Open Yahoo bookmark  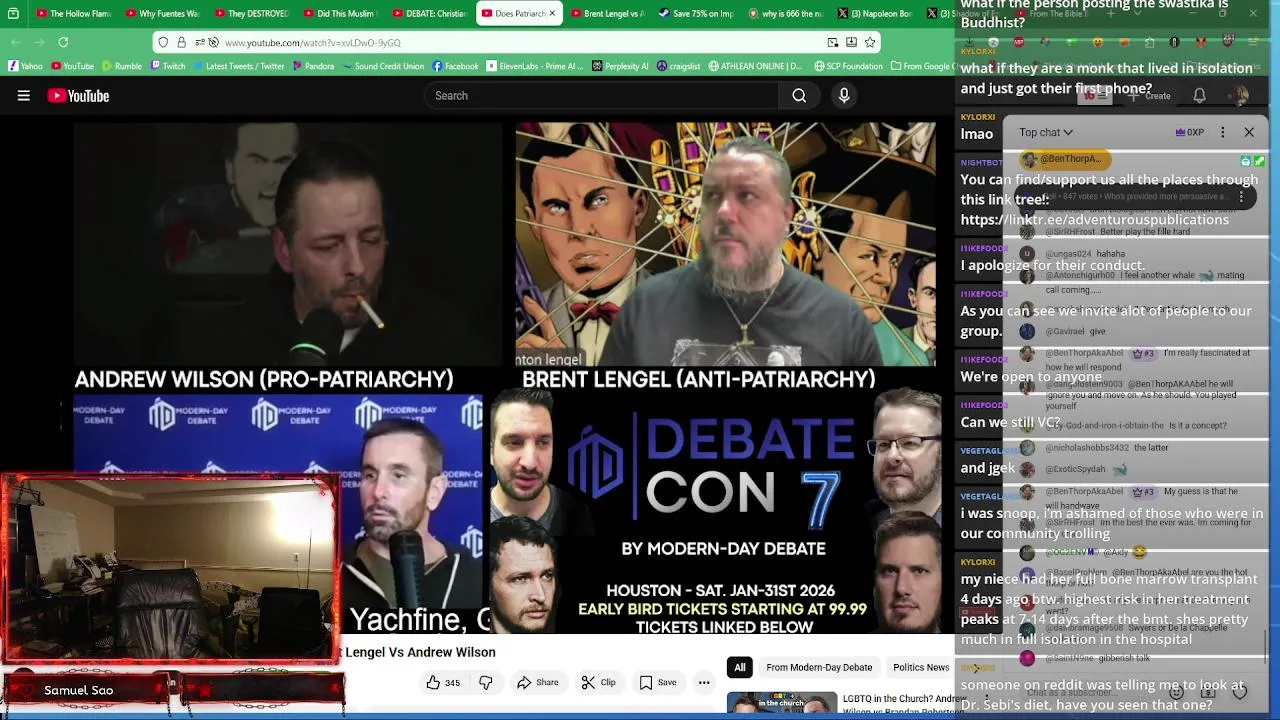[25, 66]
